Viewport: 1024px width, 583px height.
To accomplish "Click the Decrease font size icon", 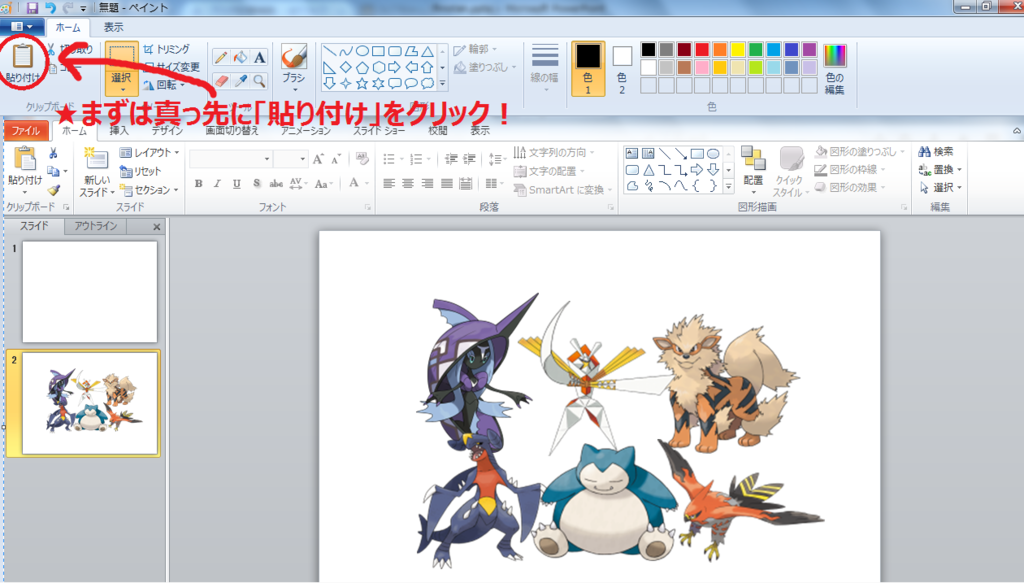I will tap(336, 159).
